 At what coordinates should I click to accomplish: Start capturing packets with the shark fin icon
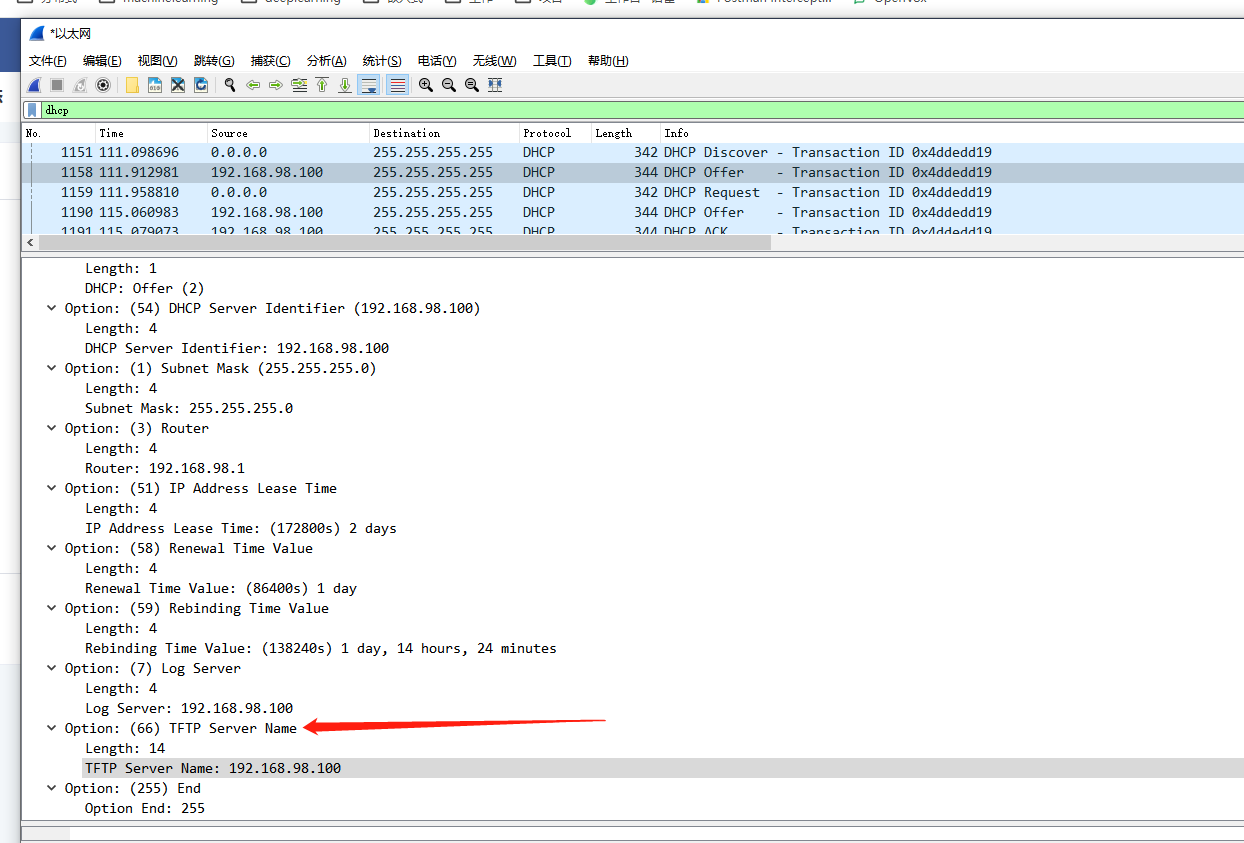point(34,85)
